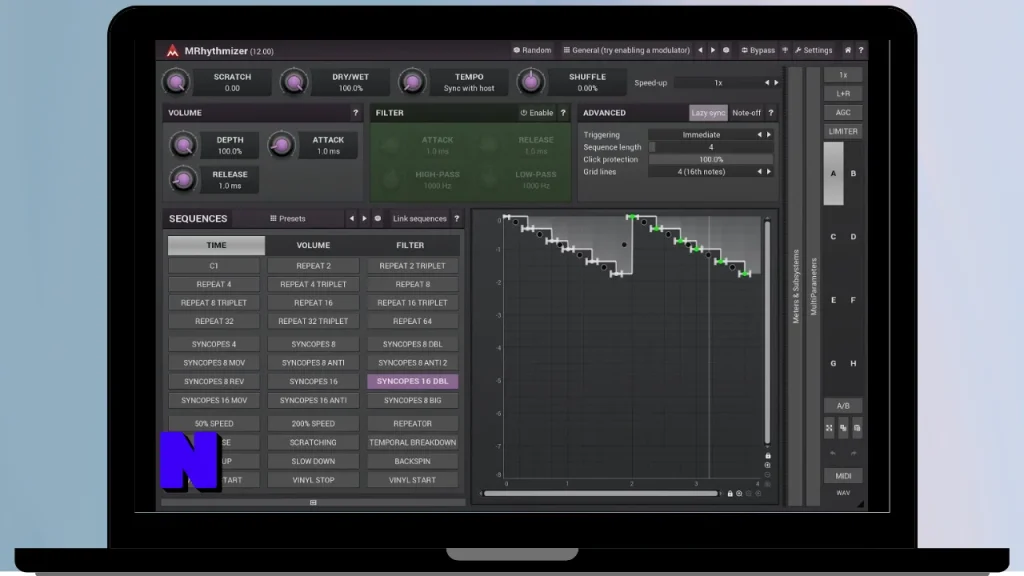1024x576 pixels.
Task: Select preset slot C
Action: (x=833, y=237)
